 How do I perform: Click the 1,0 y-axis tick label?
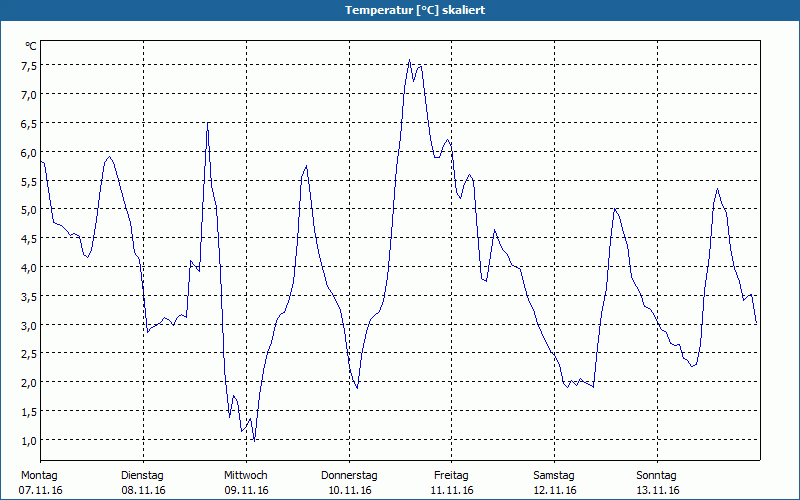coord(29,441)
